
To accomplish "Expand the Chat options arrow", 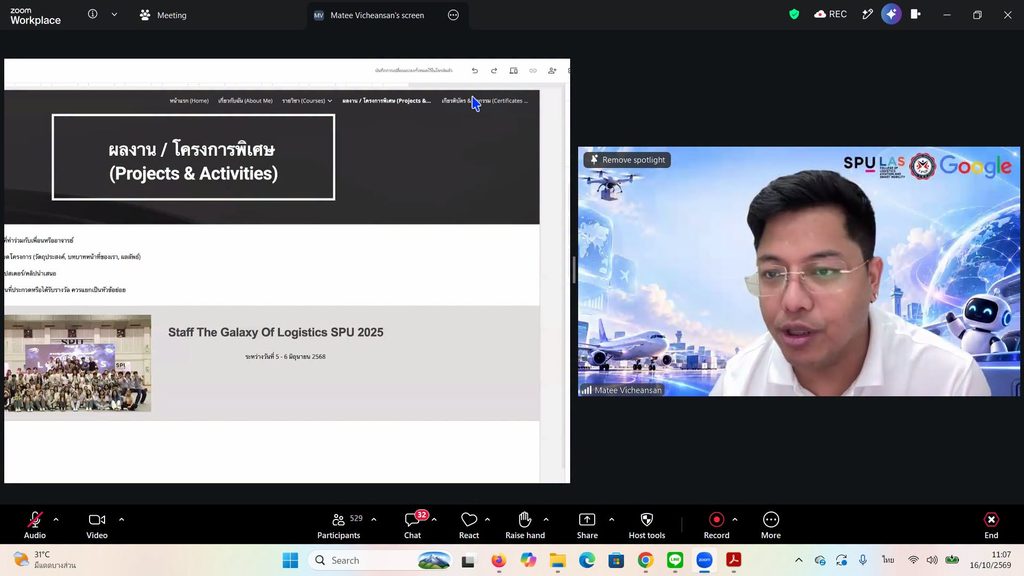I will tap(434, 520).
